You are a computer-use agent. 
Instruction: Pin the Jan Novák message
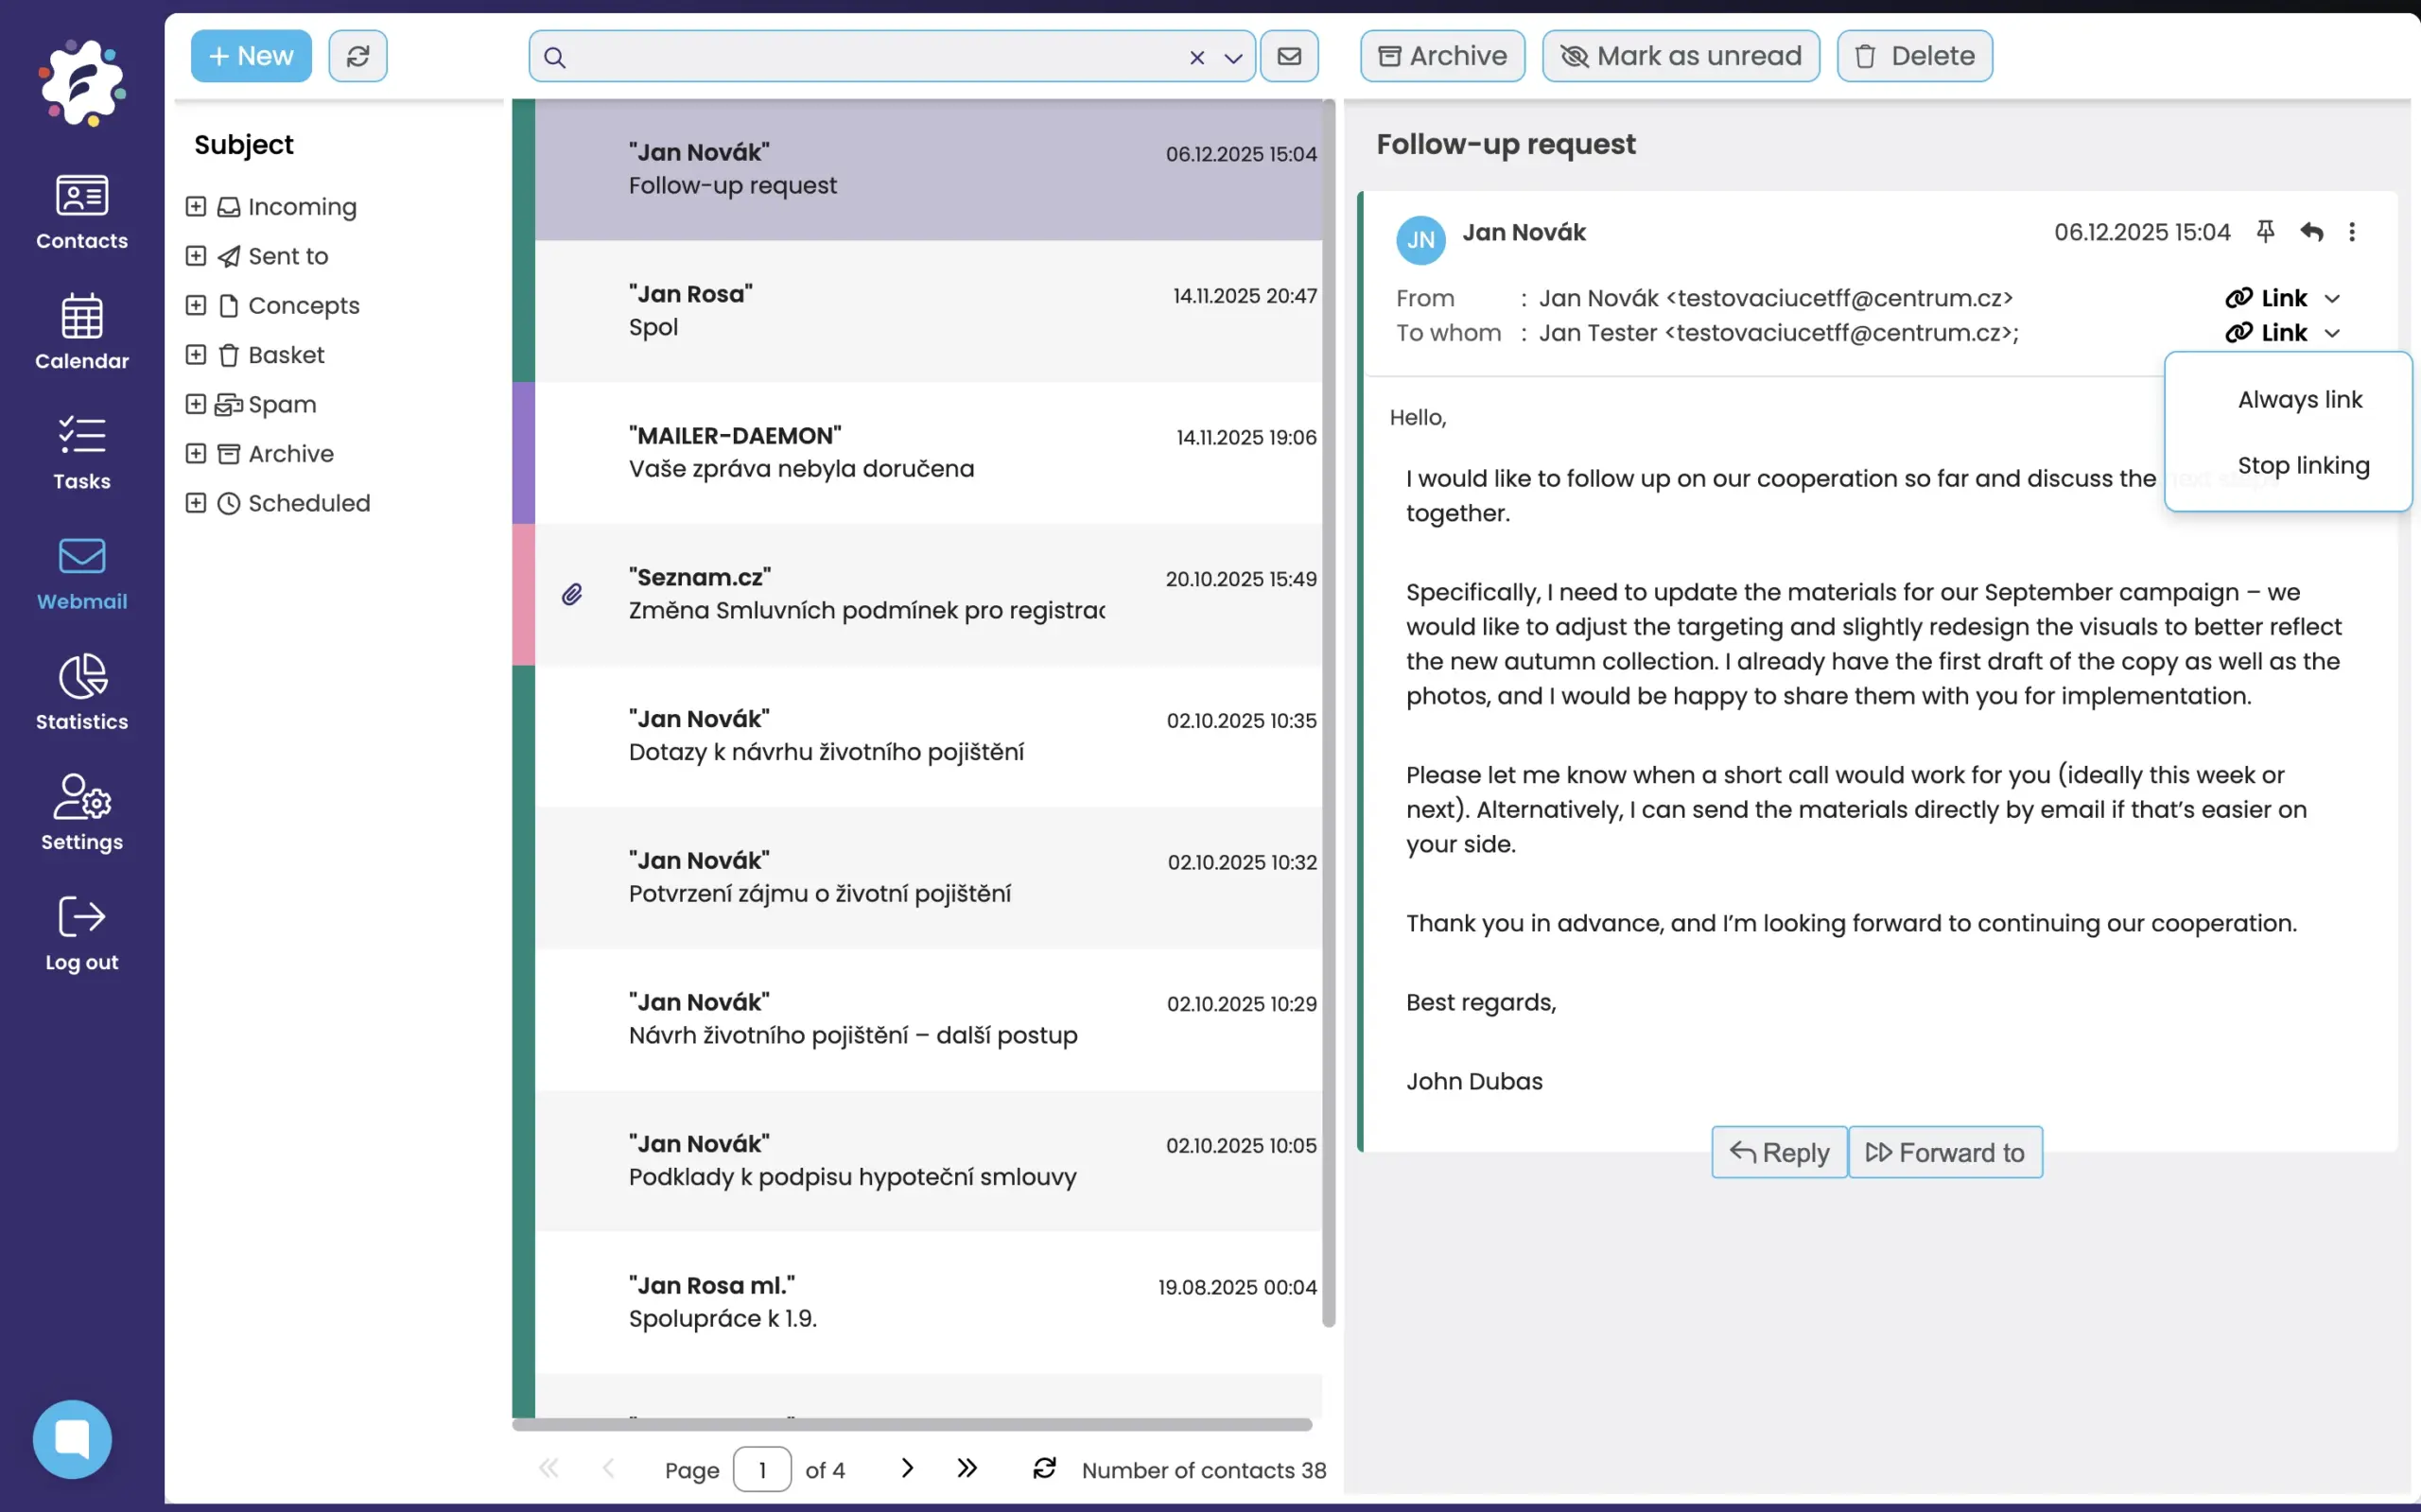(2265, 232)
